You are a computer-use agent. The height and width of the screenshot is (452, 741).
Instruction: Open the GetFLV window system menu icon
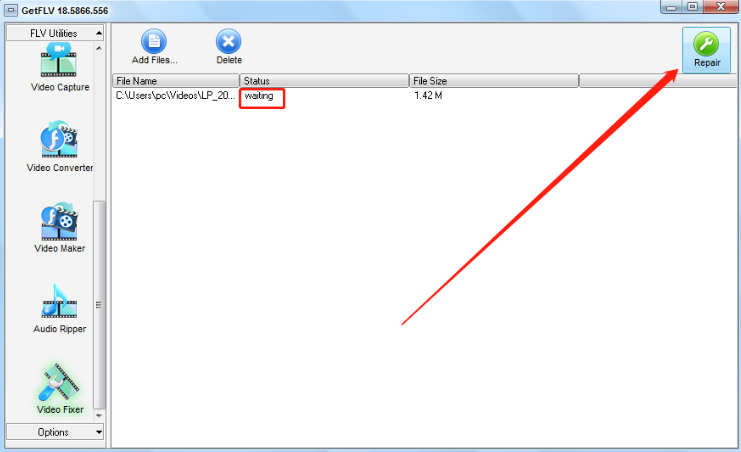[11, 10]
